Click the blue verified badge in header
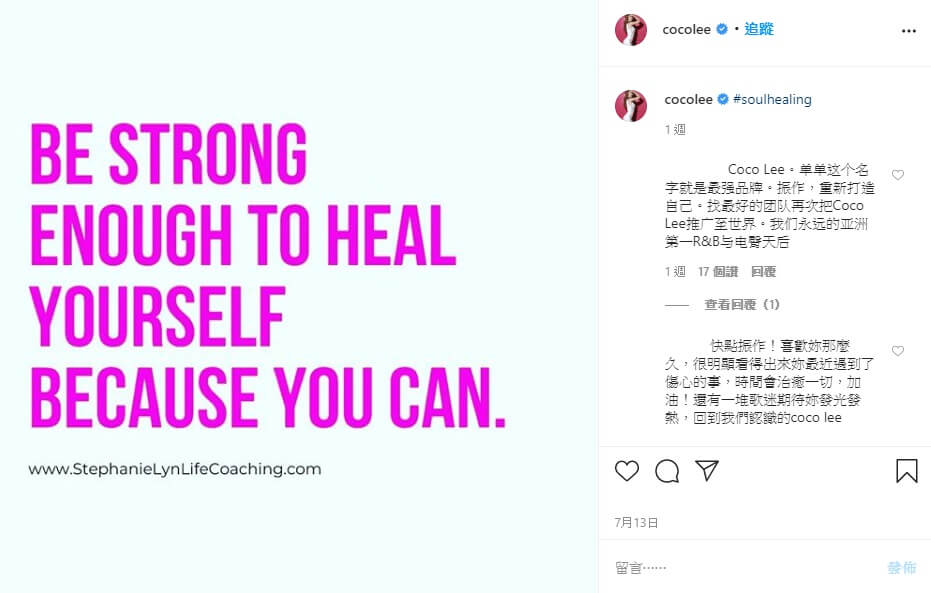931x593 pixels. coord(722,29)
